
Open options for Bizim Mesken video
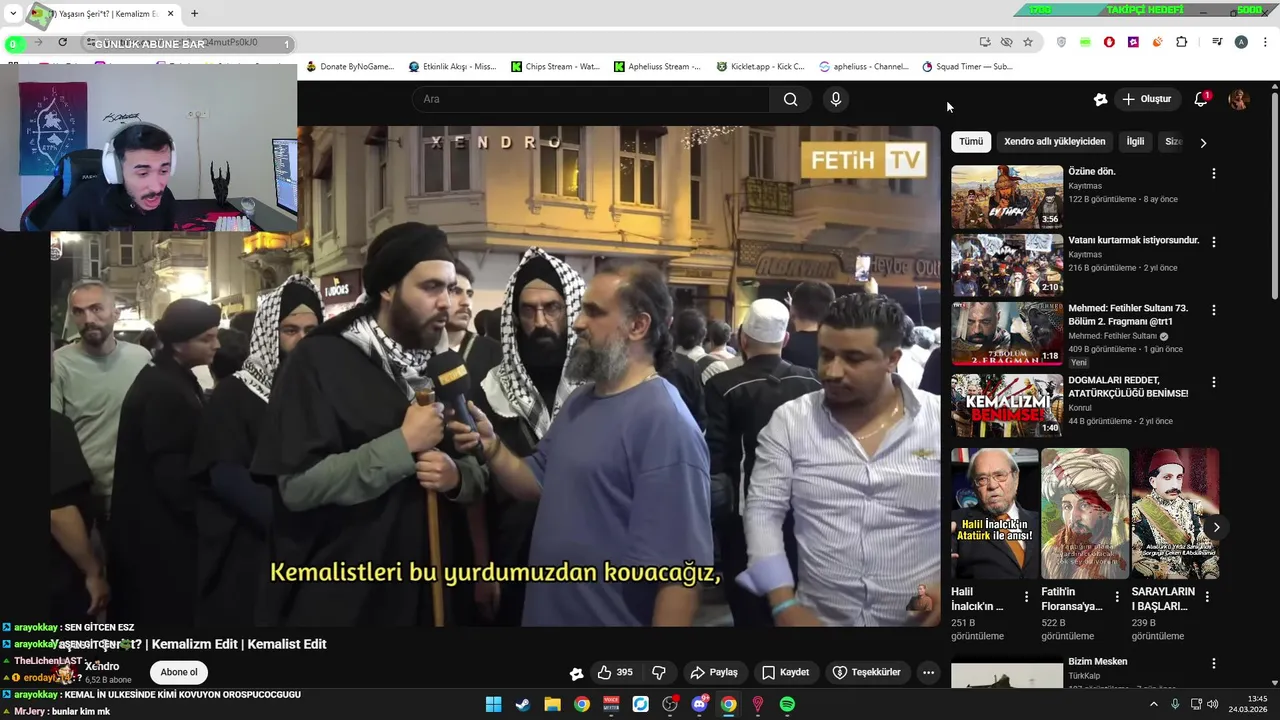[1214, 663]
